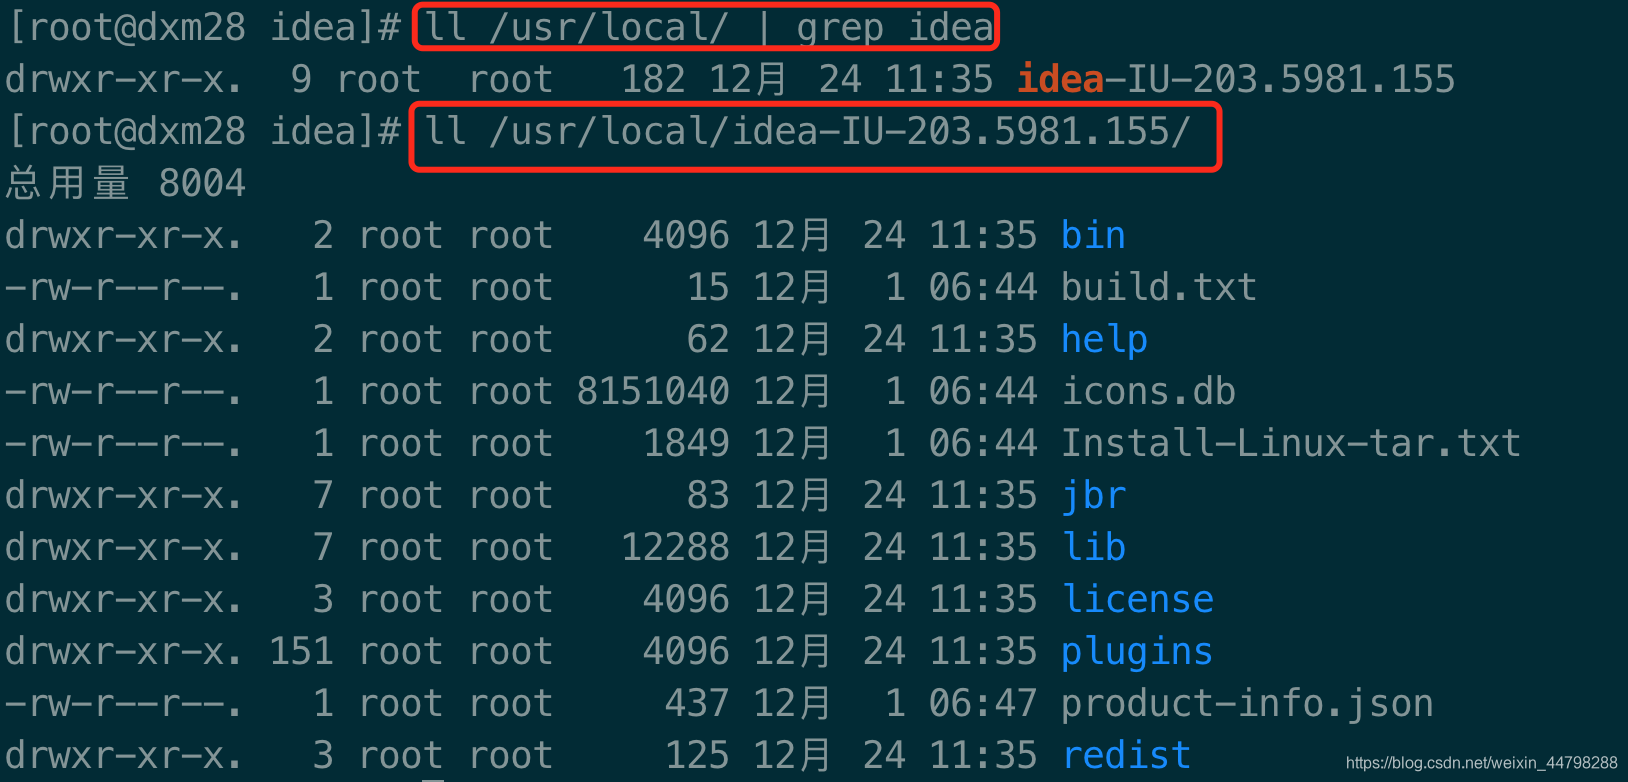This screenshot has width=1628, height=782.
Task: Click the lib directory name
Action: tap(1093, 548)
